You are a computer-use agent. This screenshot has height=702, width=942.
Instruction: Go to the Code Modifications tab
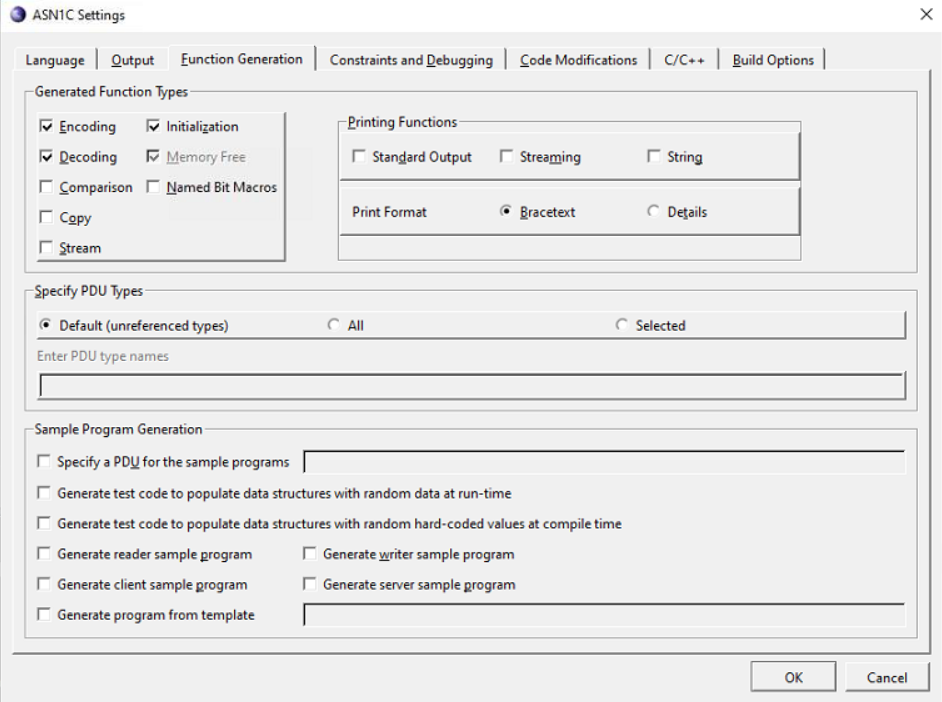coord(578,60)
